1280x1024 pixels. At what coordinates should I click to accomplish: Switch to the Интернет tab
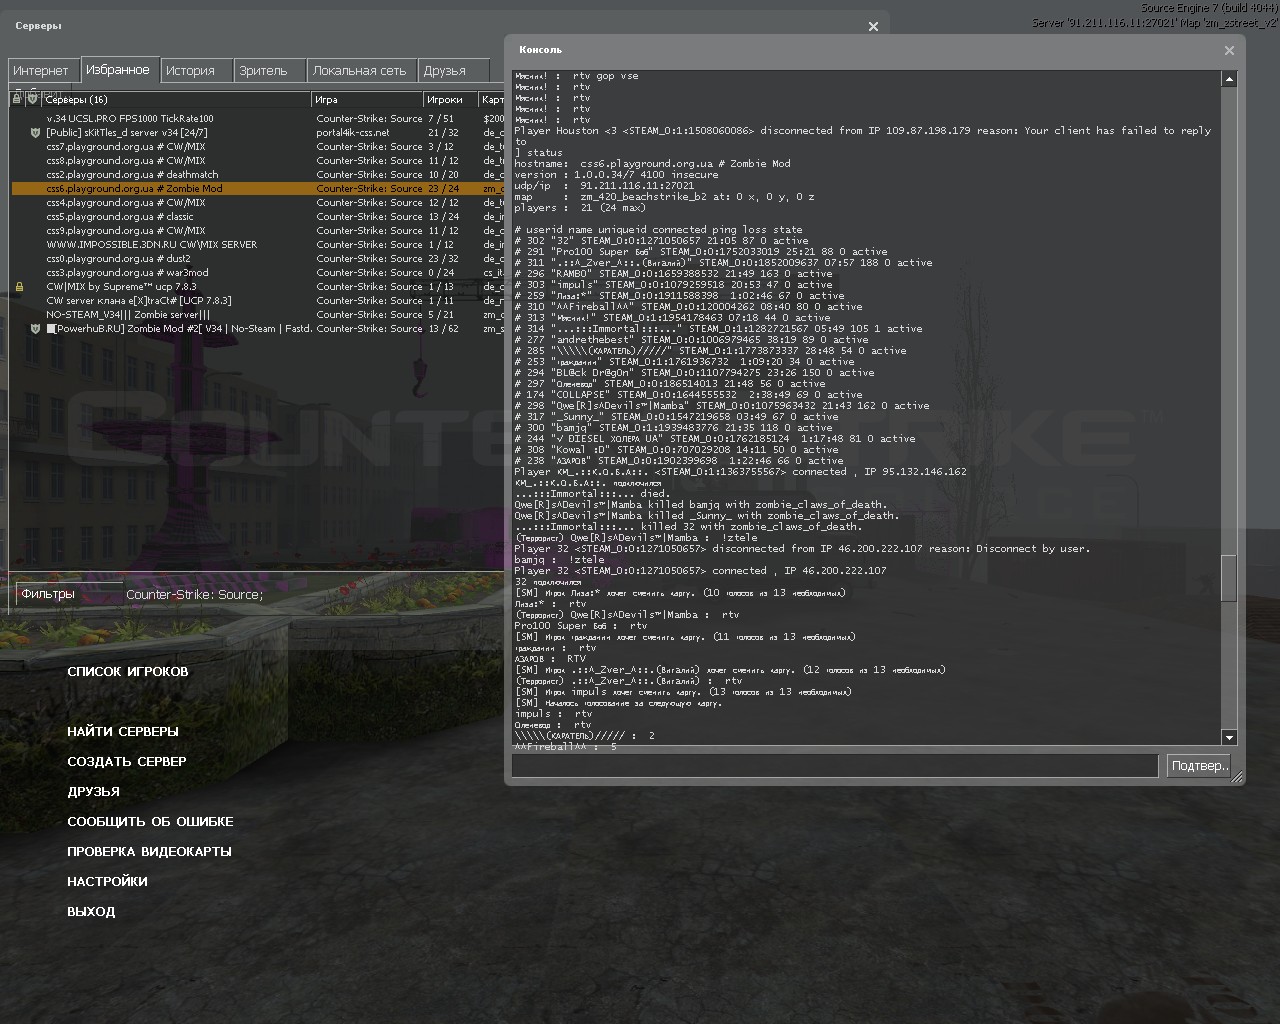point(41,71)
